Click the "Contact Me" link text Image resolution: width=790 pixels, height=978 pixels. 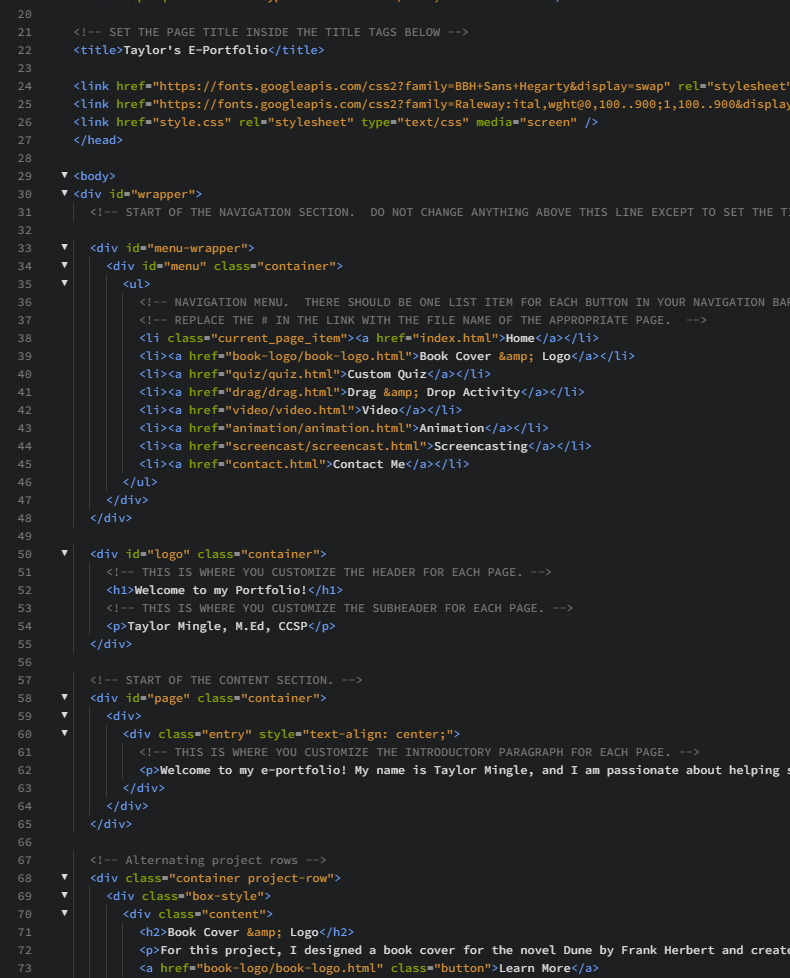click(x=369, y=465)
